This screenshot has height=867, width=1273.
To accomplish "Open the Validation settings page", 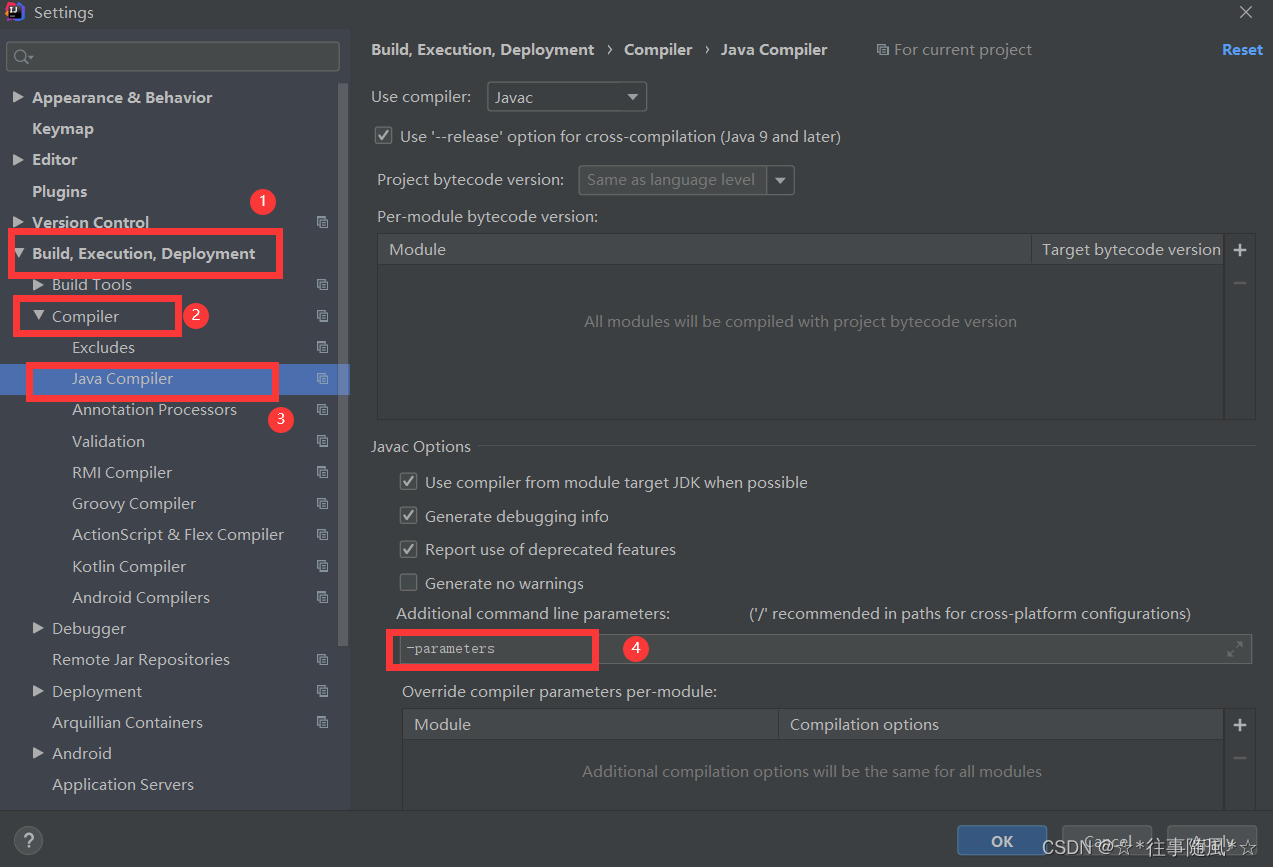I will click(108, 441).
